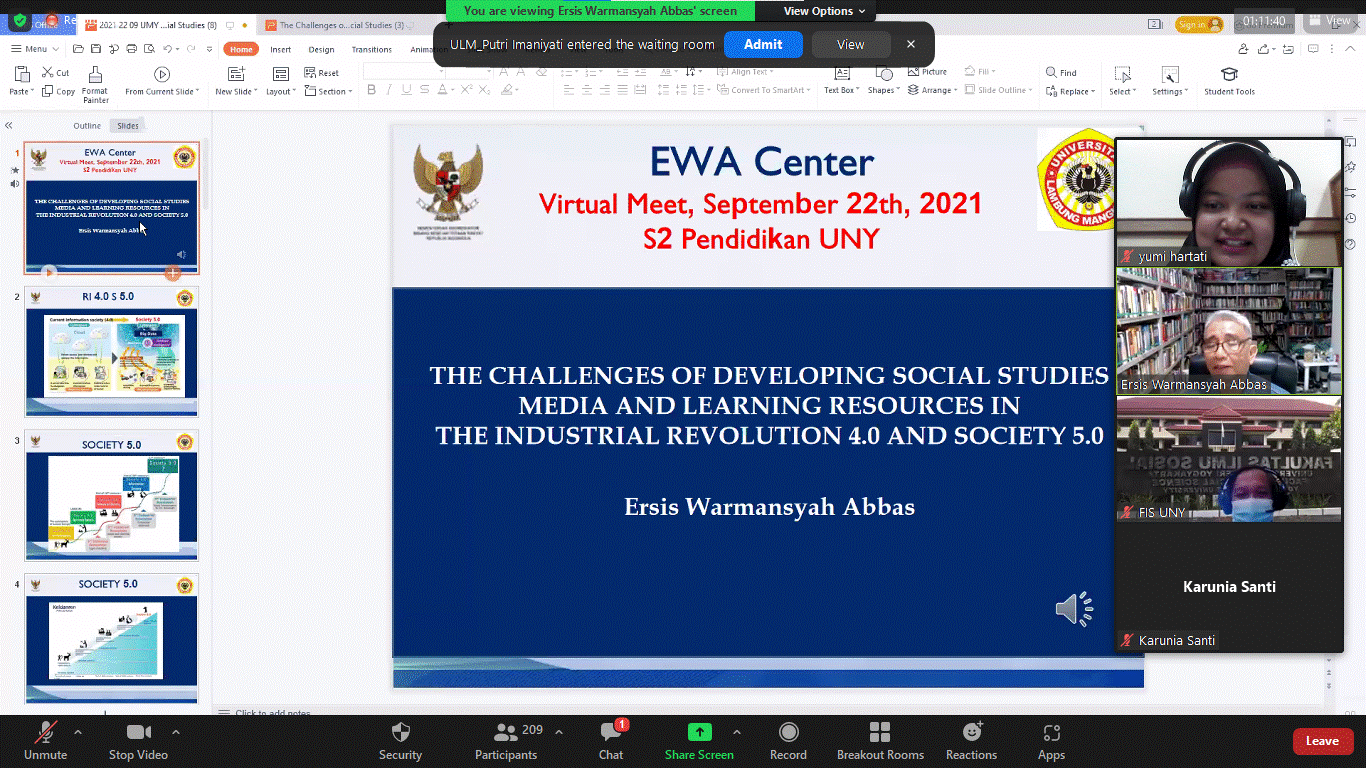Open the Participants panel showing 209
This screenshot has width=1366, height=768.
(x=506, y=733)
